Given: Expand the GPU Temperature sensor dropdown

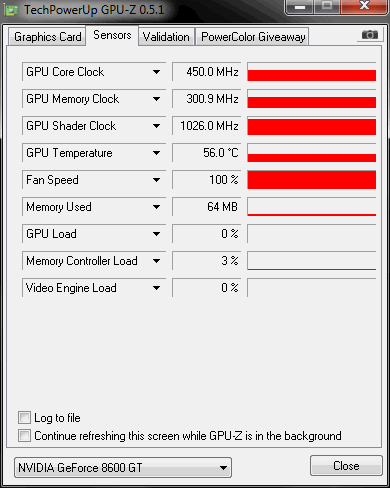Looking at the screenshot, I should (x=156, y=153).
